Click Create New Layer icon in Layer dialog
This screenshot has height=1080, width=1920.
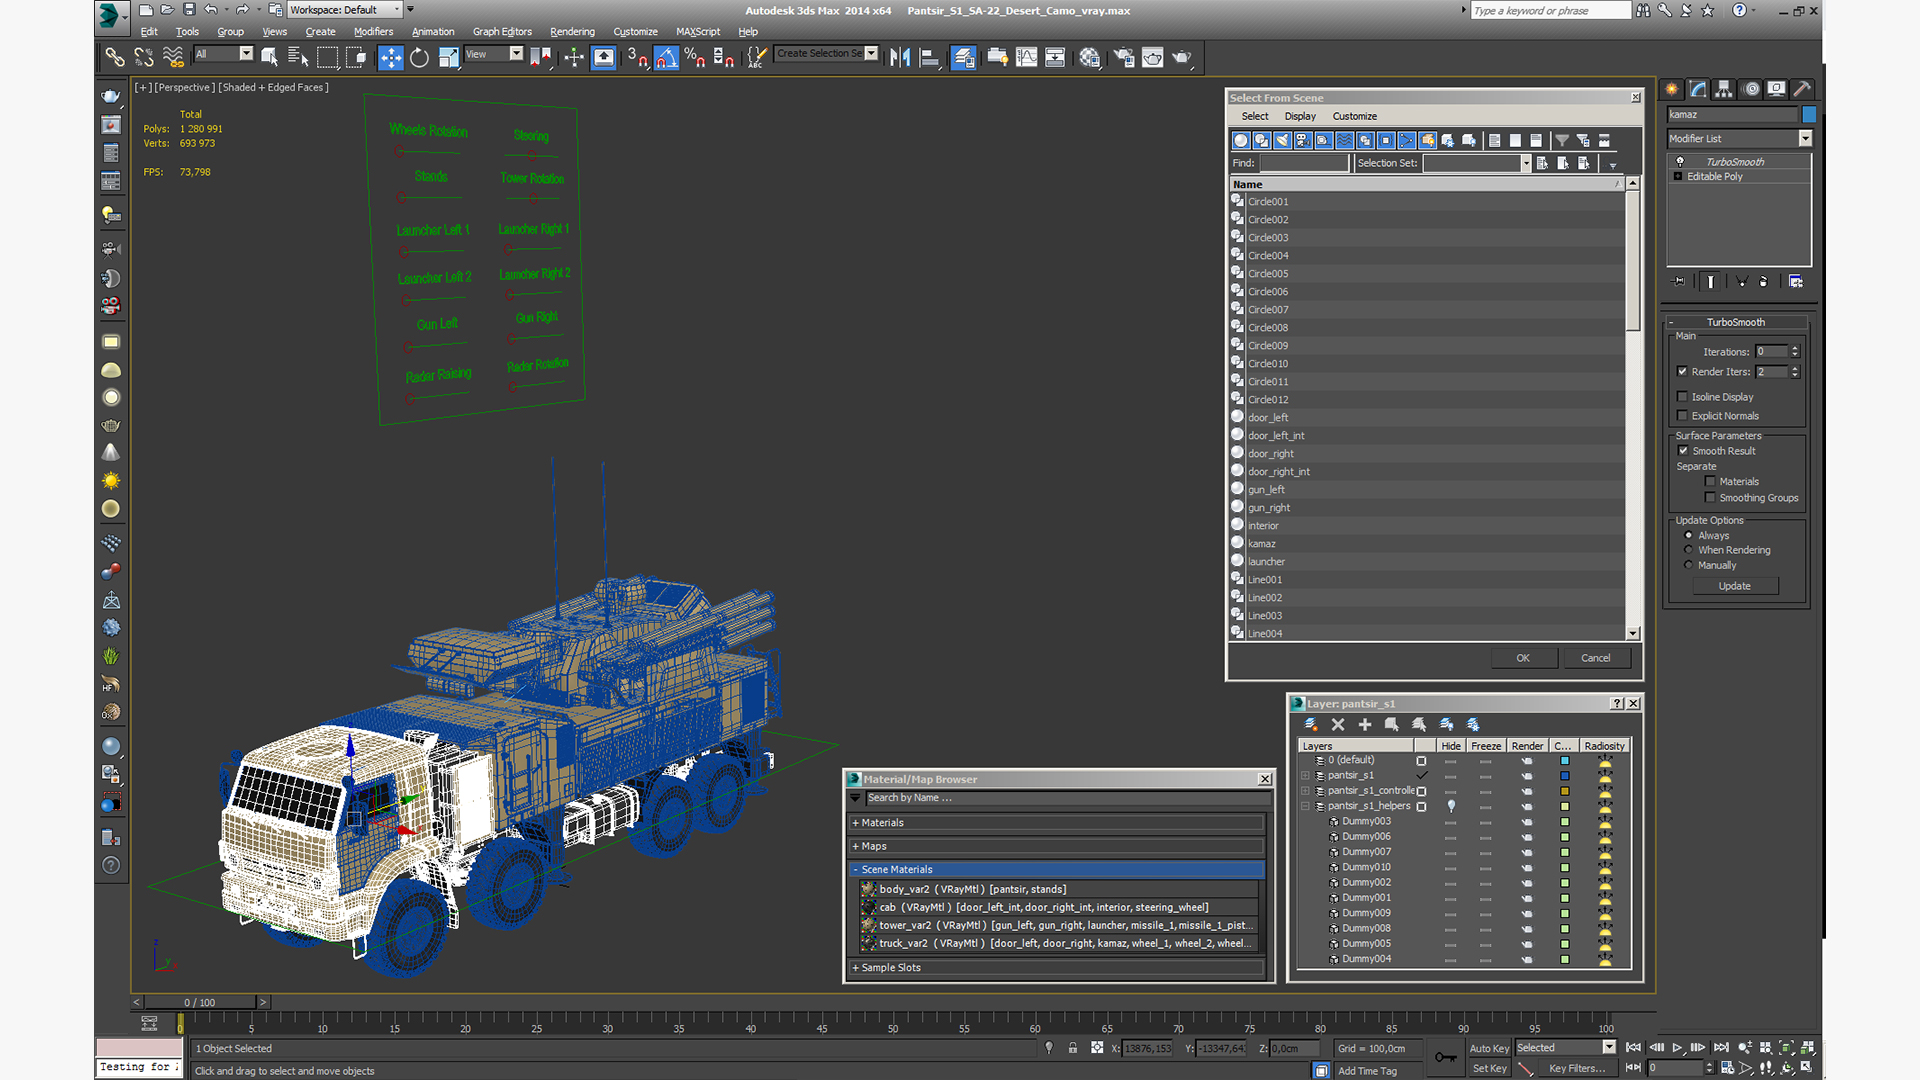pyautogui.click(x=1311, y=724)
